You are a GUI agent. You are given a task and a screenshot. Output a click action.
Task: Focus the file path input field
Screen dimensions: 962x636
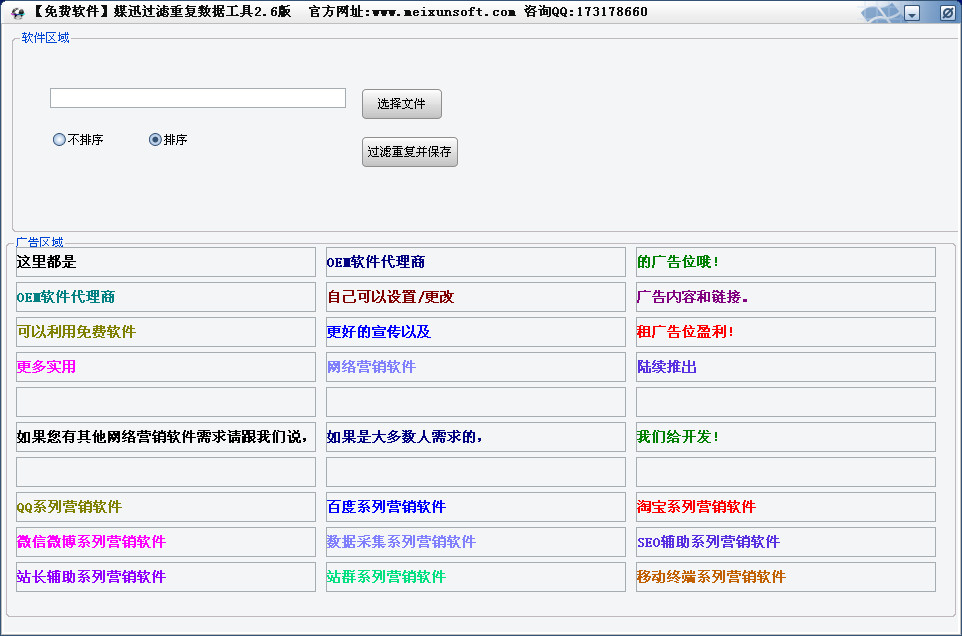tap(198, 98)
